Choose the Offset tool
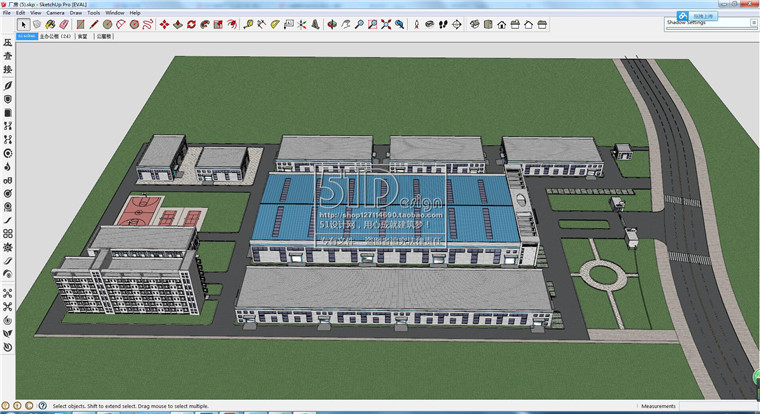The height and width of the screenshot is (414, 760). click(x=232, y=24)
